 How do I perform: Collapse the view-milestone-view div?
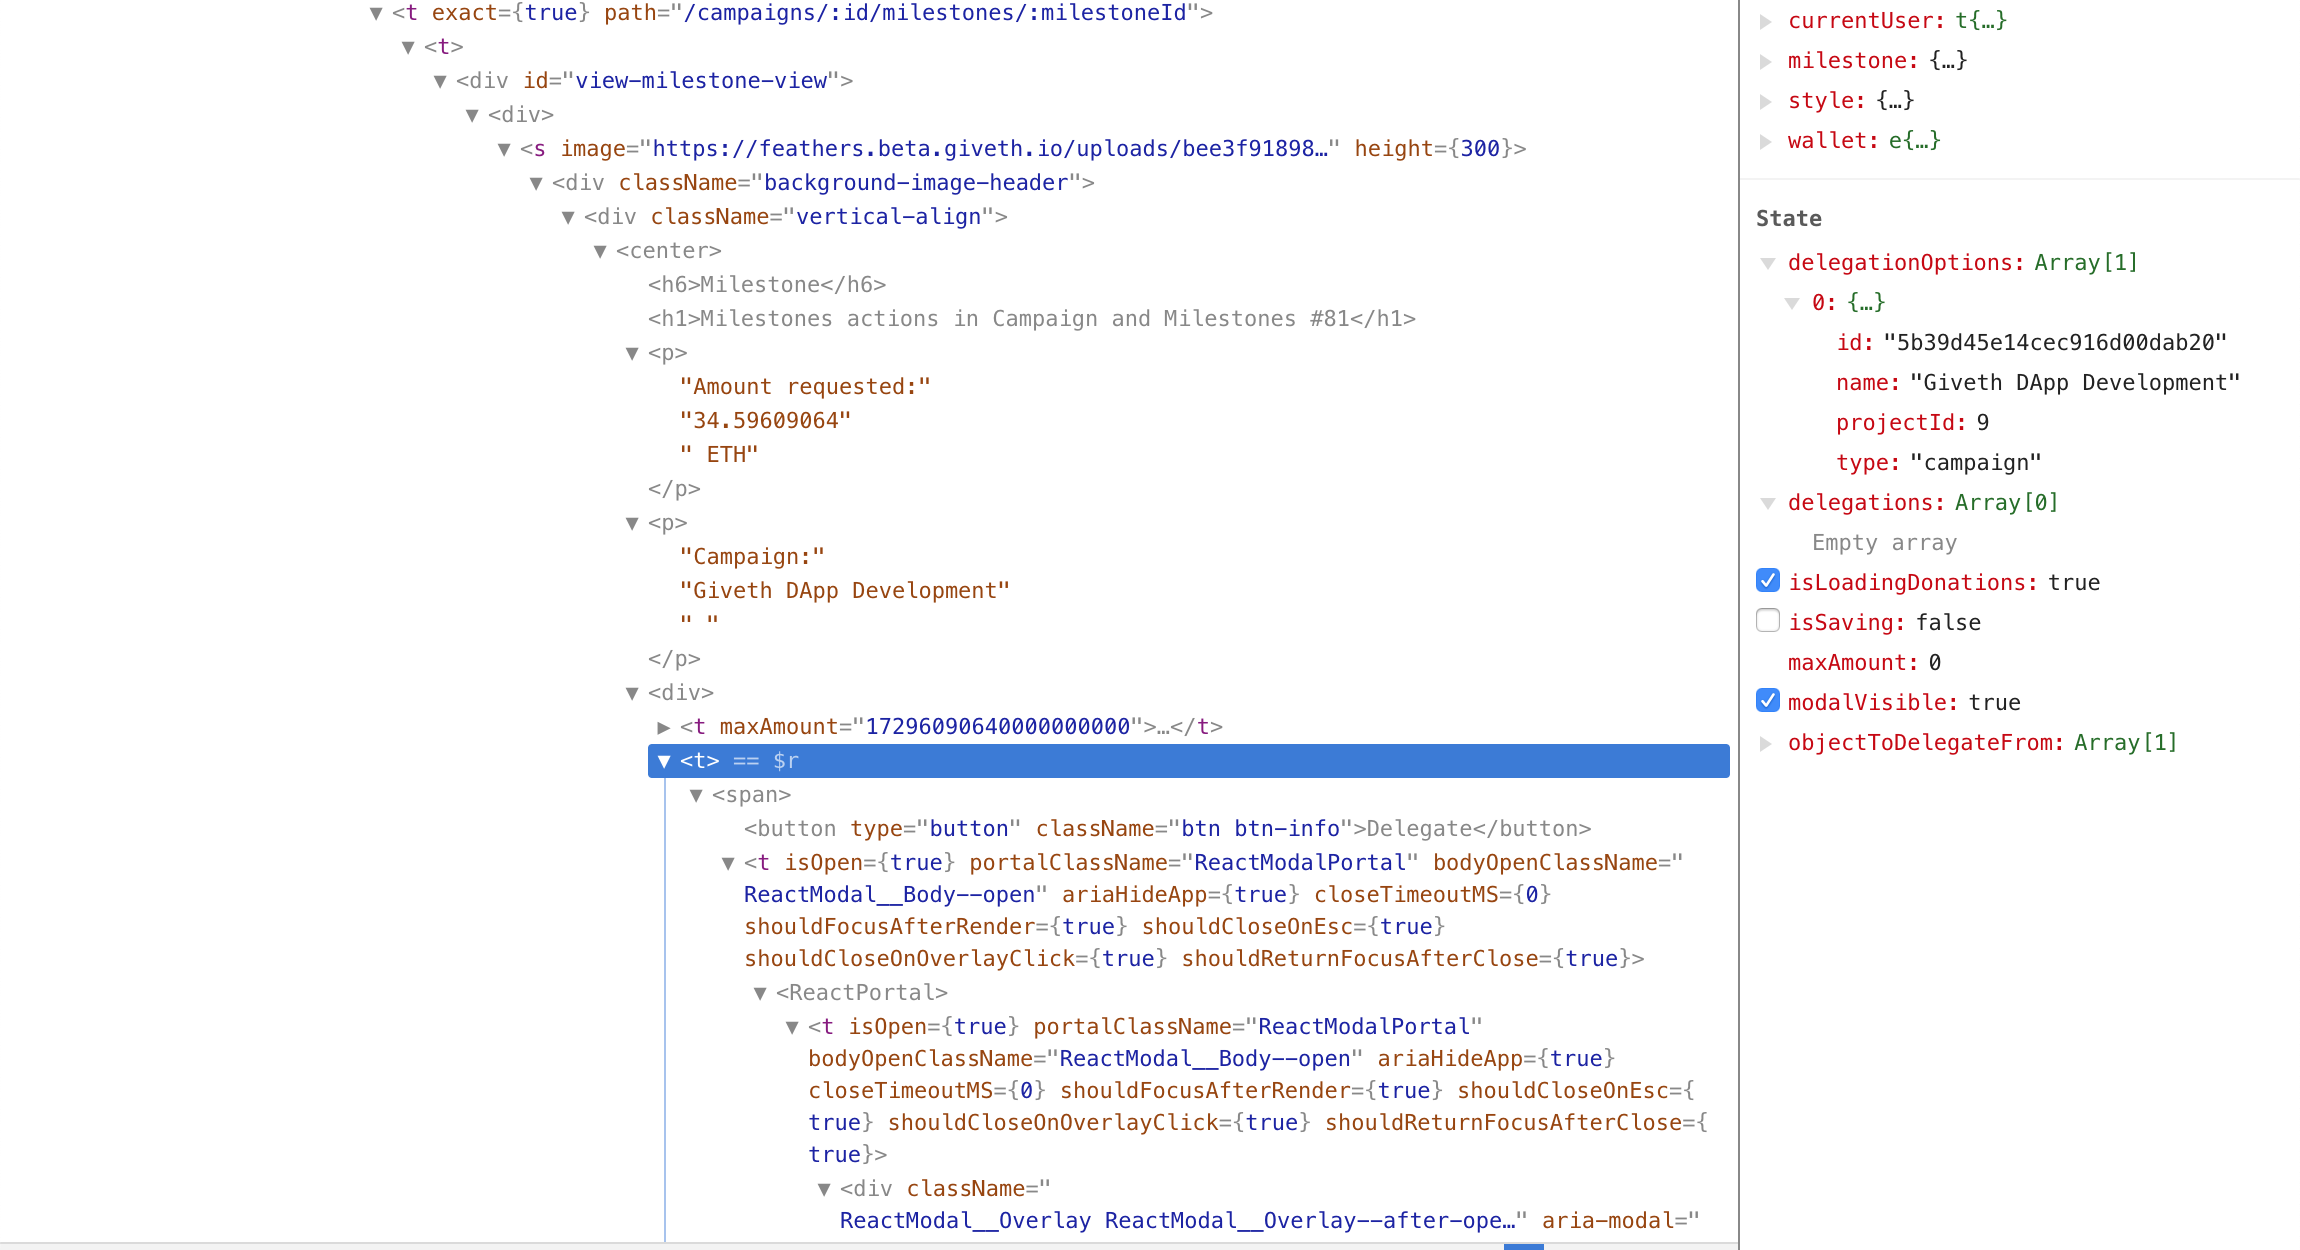440,81
